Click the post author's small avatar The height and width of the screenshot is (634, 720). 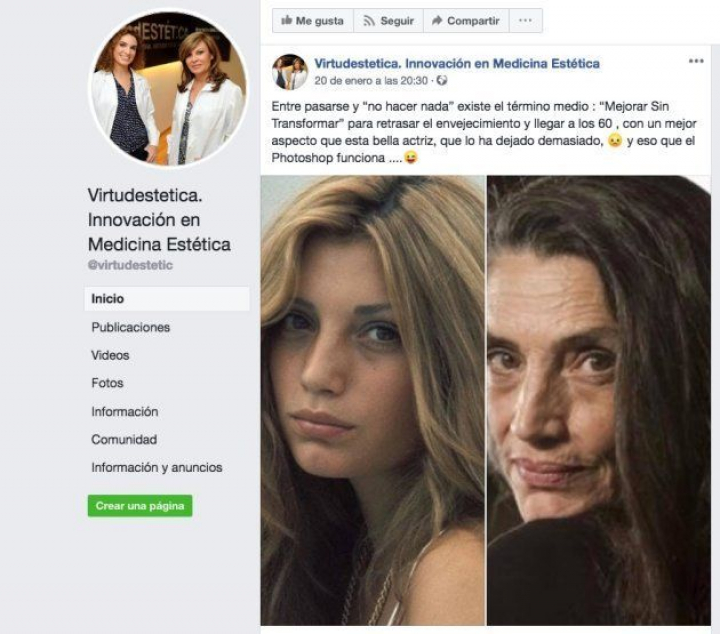click(290, 72)
